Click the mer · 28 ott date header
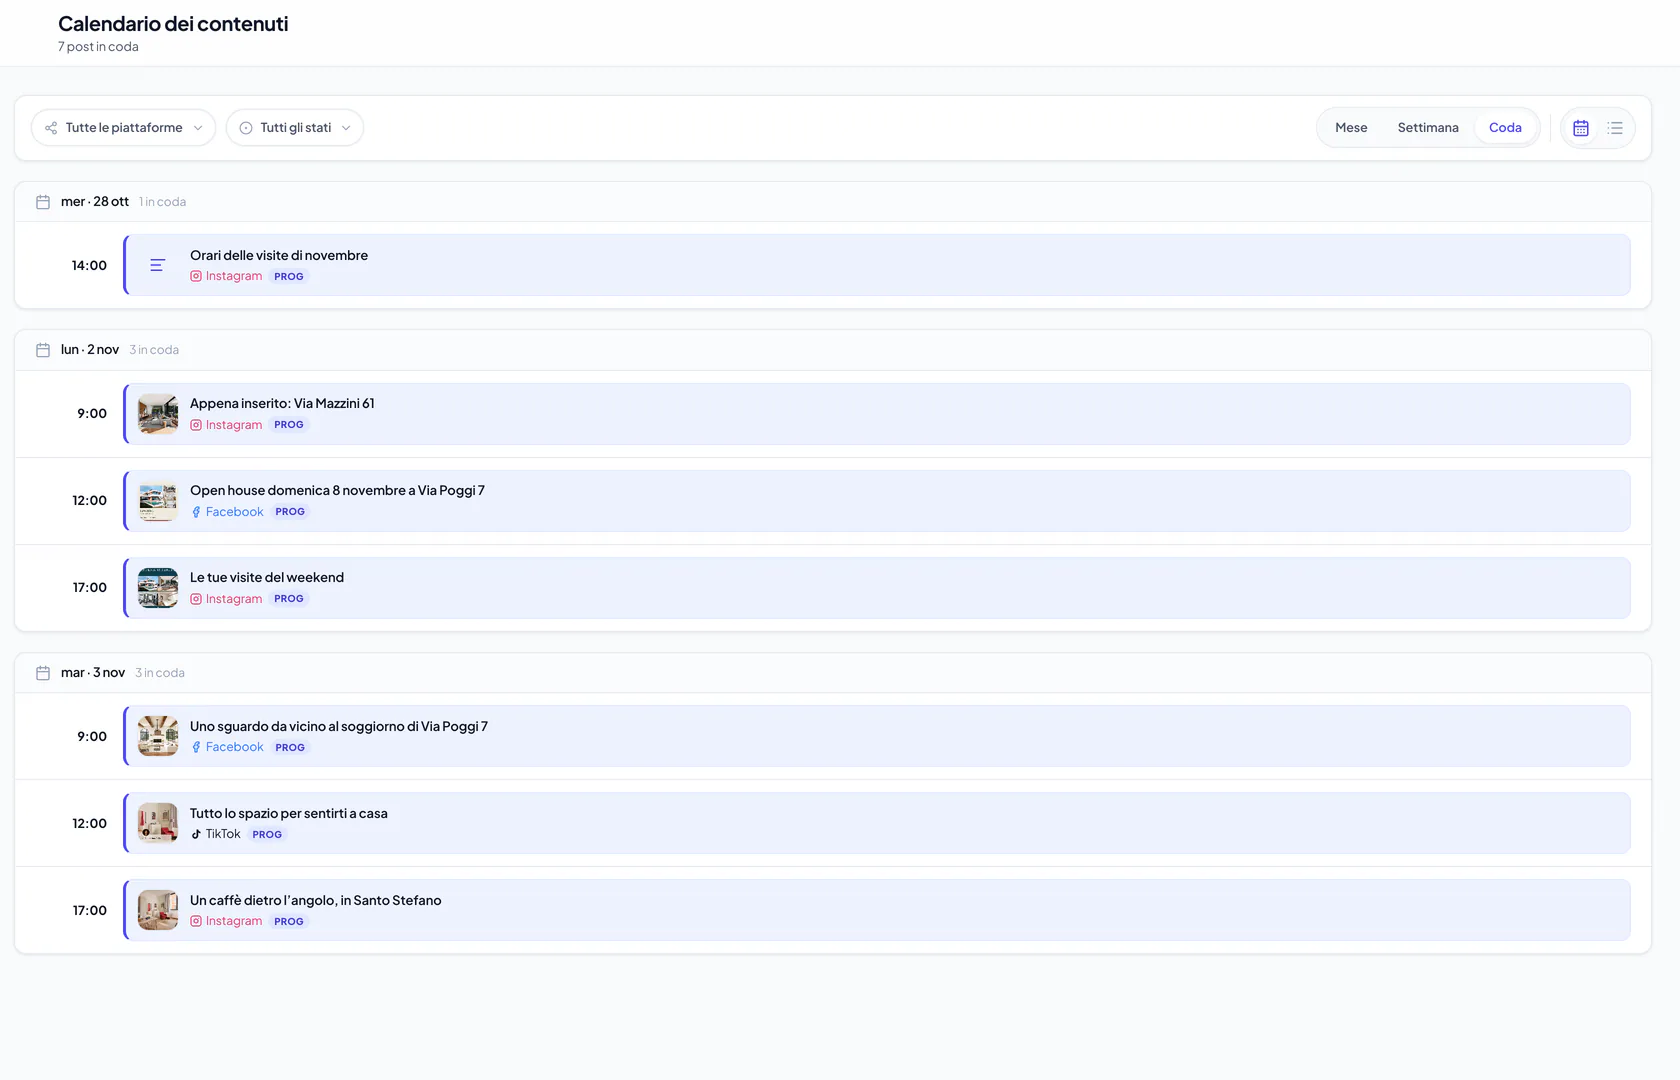Screen dimensions: 1680x1080 click(x=95, y=202)
